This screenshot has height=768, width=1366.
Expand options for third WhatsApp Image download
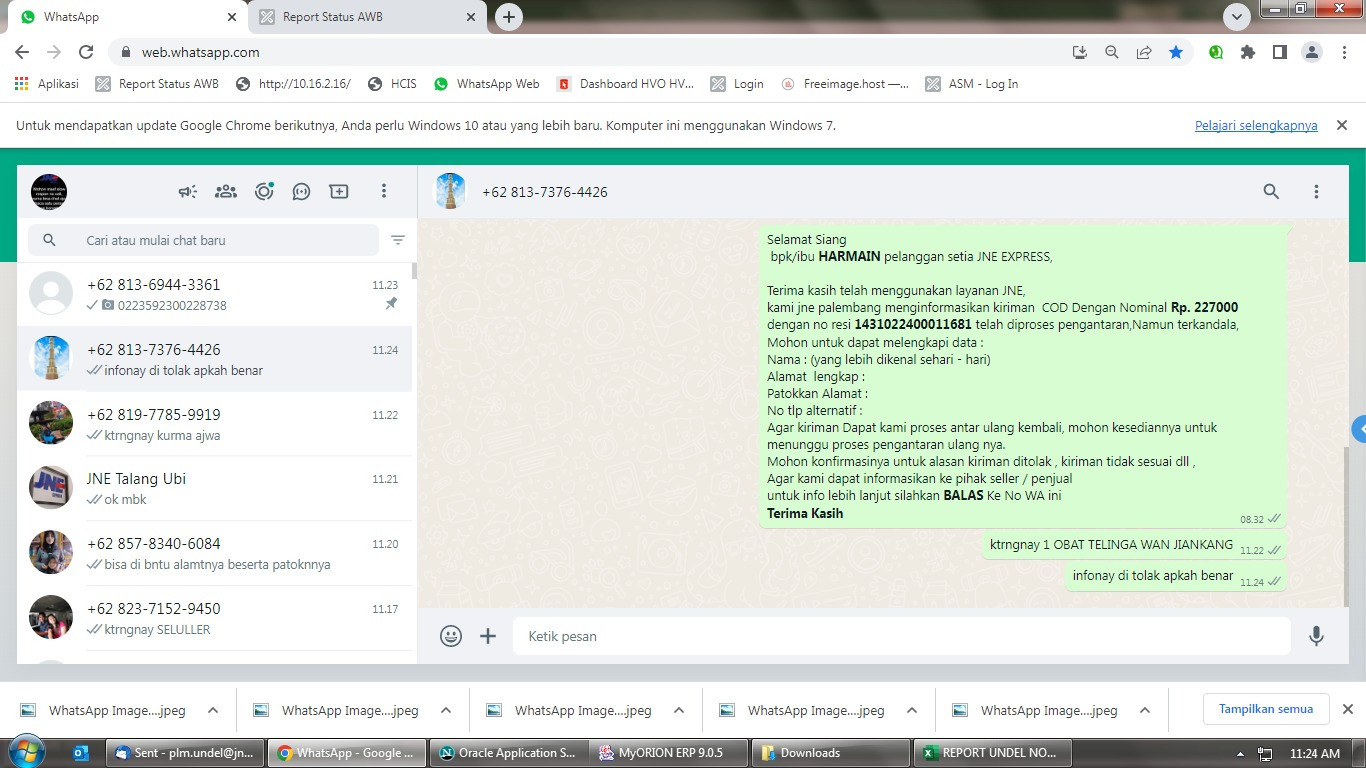point(679,710)
